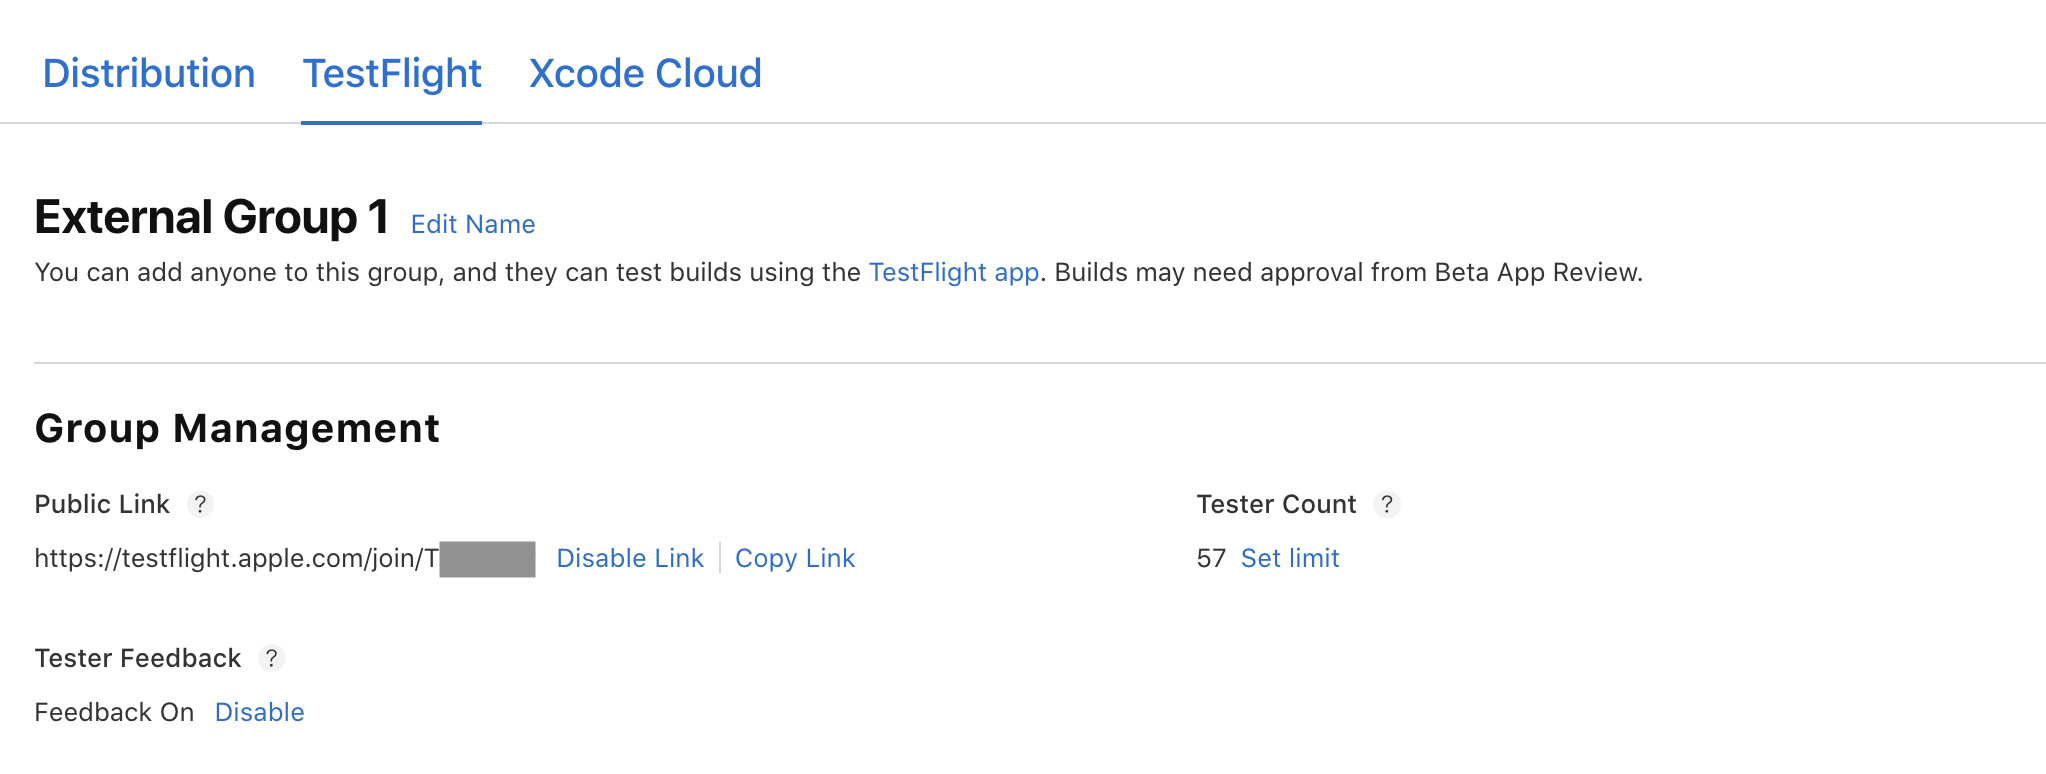Open the TestFlight app link
The image size is (2046, 774).
[952, 272]
